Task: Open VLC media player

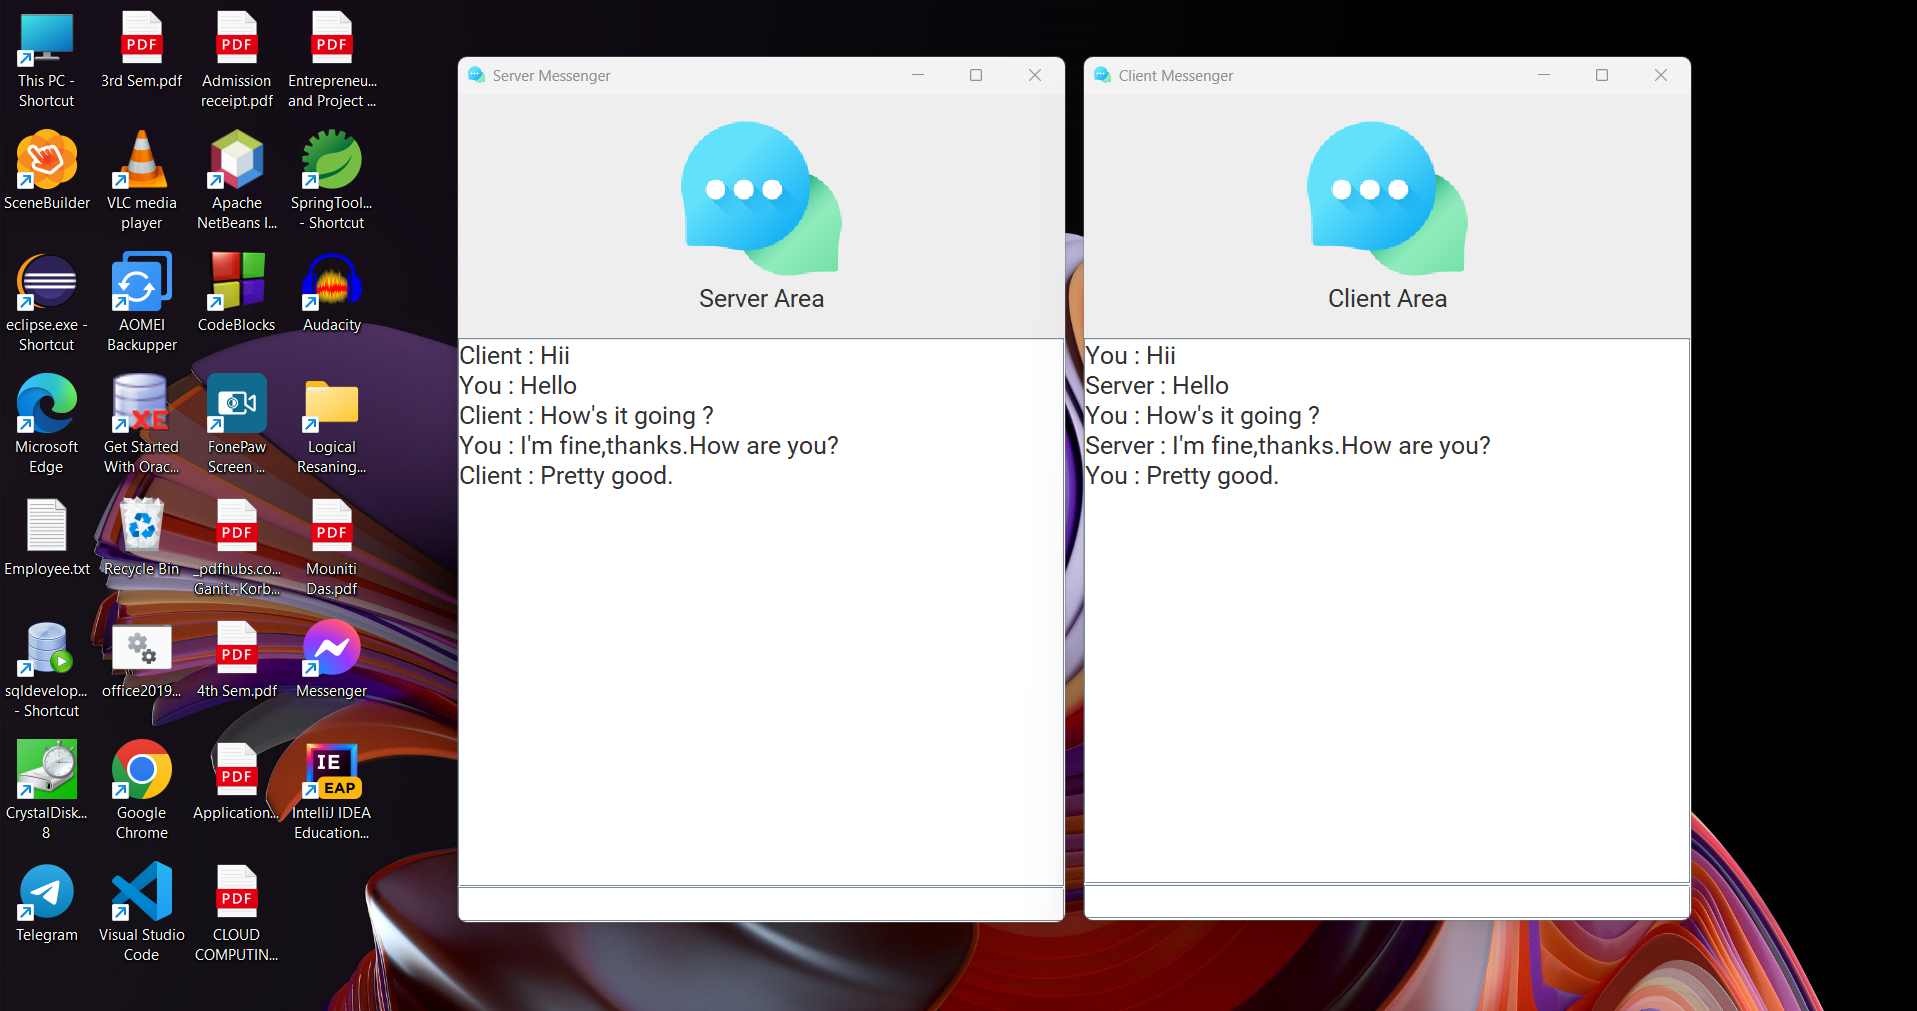Action: [140, 160]
